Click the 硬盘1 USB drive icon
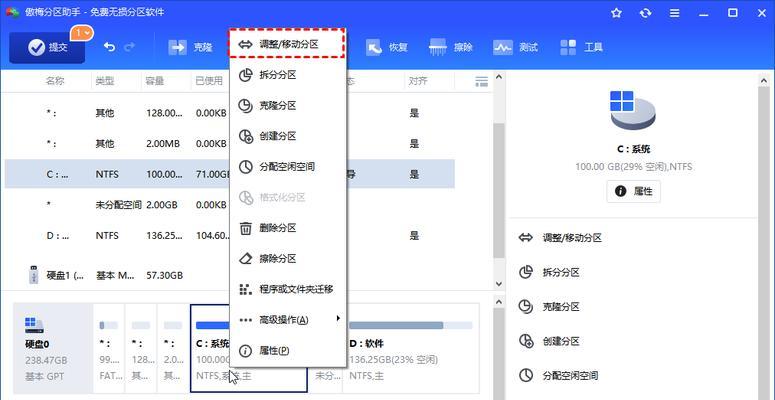The height and width of the screenshot is (400, 775). 33,275
